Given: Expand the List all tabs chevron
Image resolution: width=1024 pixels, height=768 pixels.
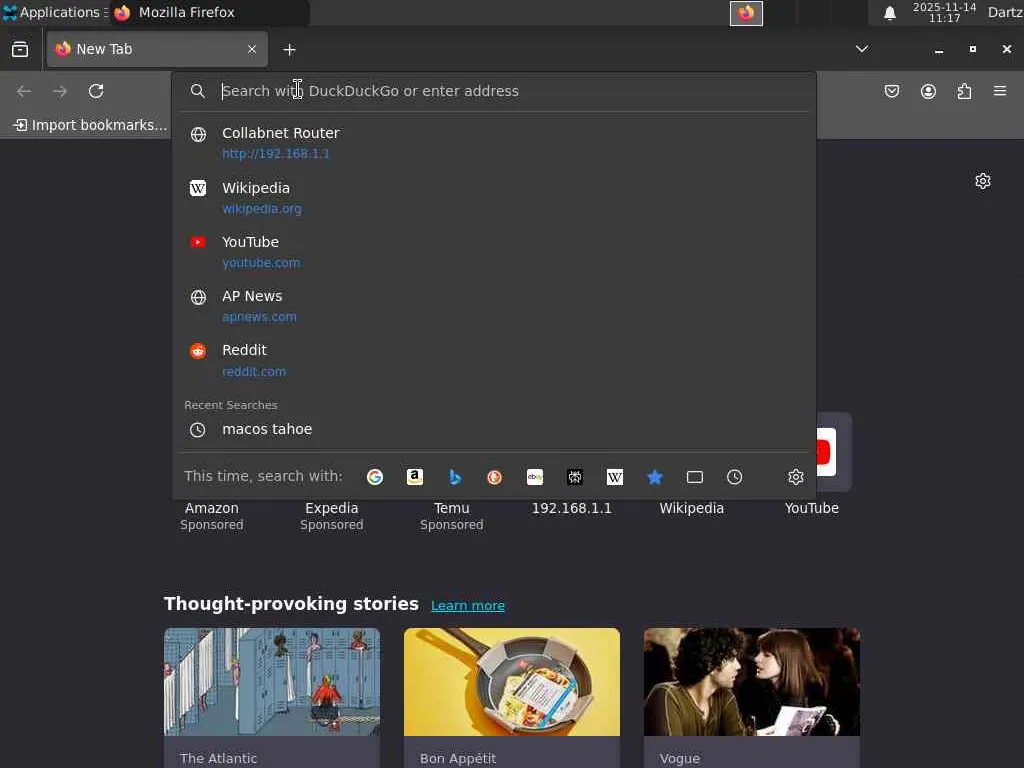Looking at the screenshot, I should [862, 49].
